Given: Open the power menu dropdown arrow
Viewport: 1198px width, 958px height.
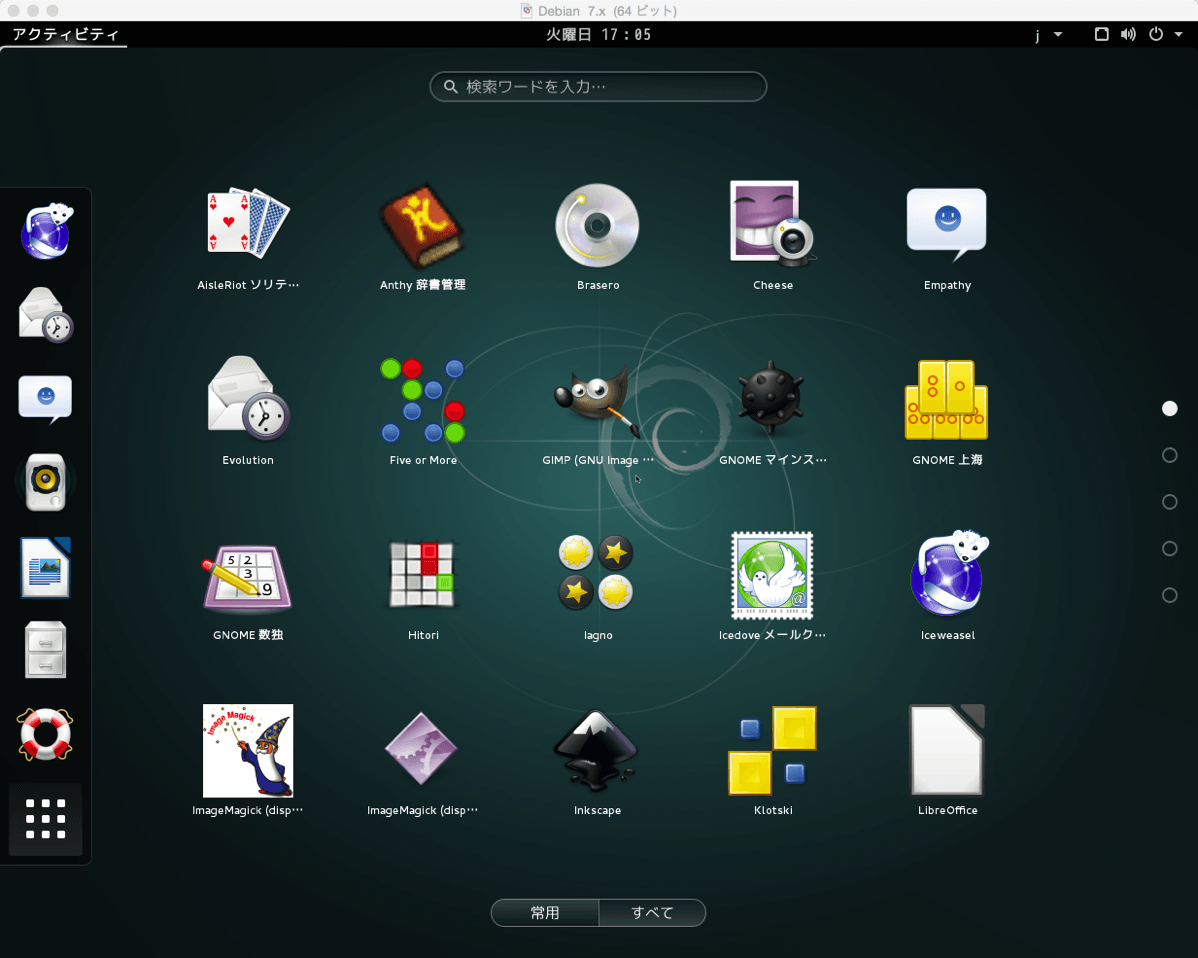Looking at the screenshot, I should [1179, 34].
